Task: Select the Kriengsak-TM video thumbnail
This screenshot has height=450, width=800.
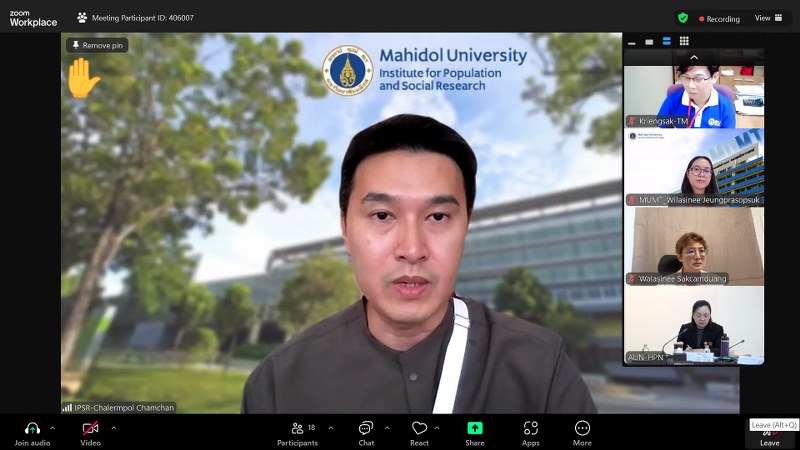Action: tap(694, 96)
